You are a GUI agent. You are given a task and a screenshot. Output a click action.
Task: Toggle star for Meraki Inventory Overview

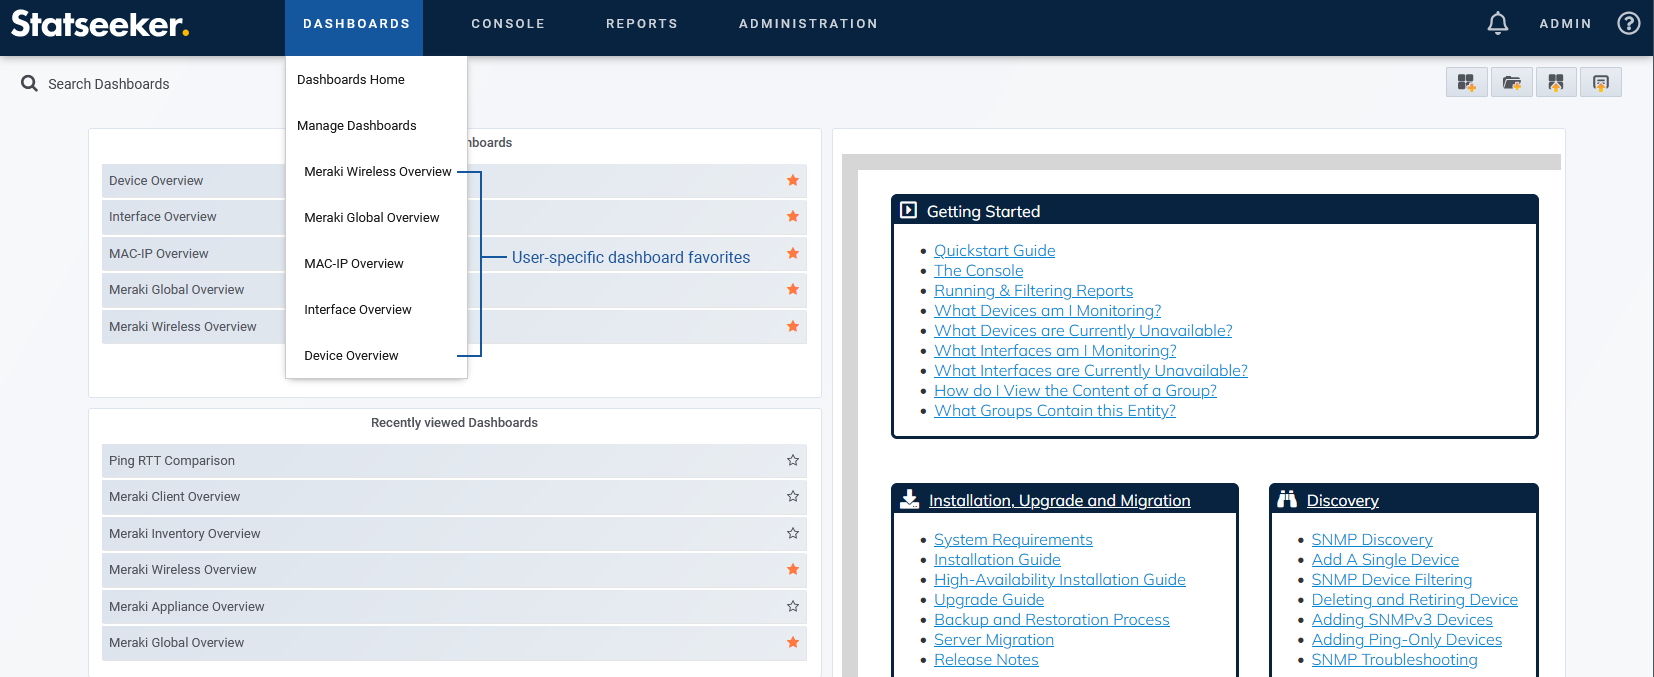coord(792,533)
